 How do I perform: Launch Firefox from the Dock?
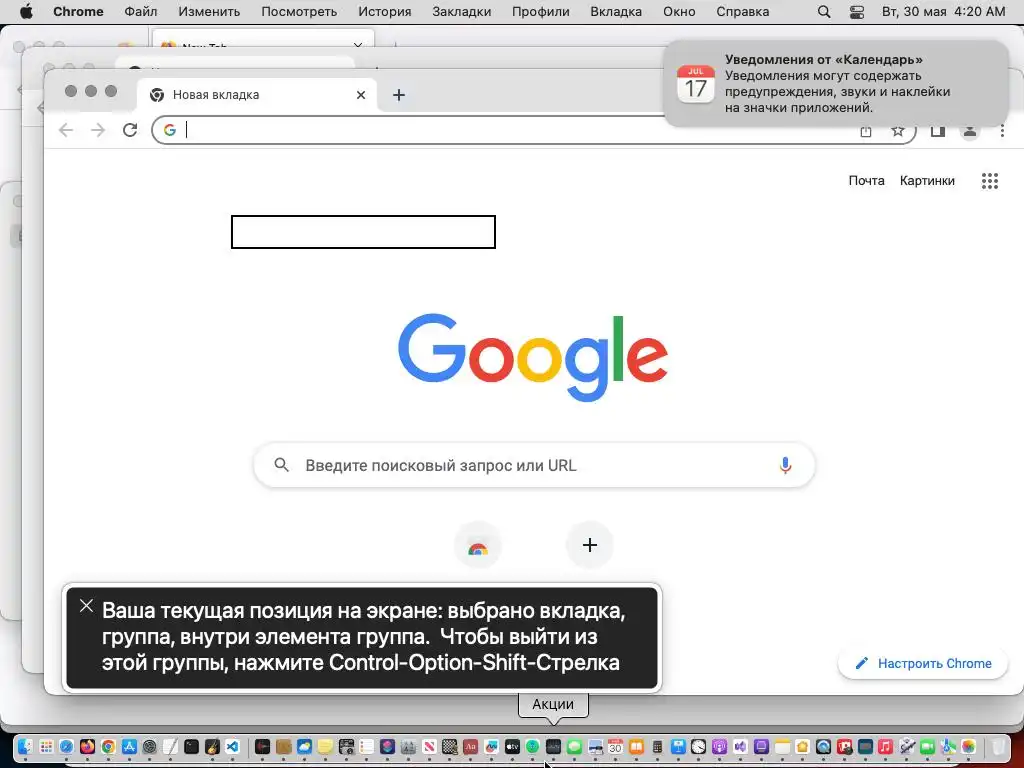[x=88, y=746]
